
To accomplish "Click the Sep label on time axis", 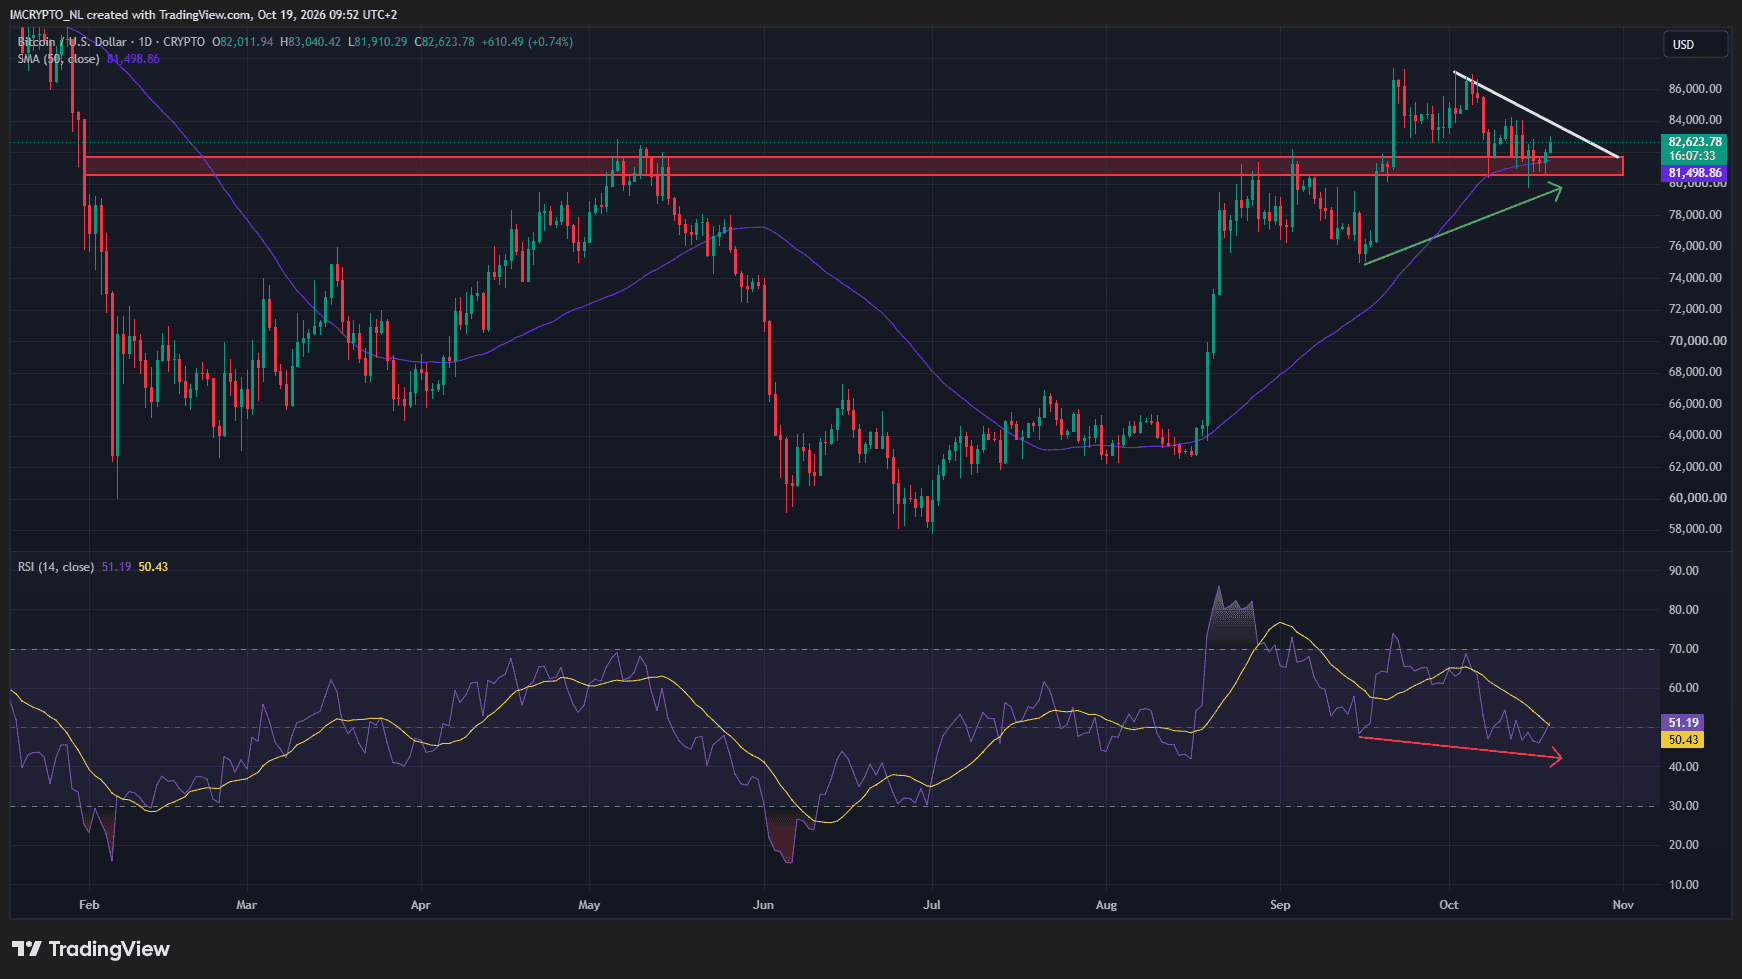I will tap(1280, 905).
